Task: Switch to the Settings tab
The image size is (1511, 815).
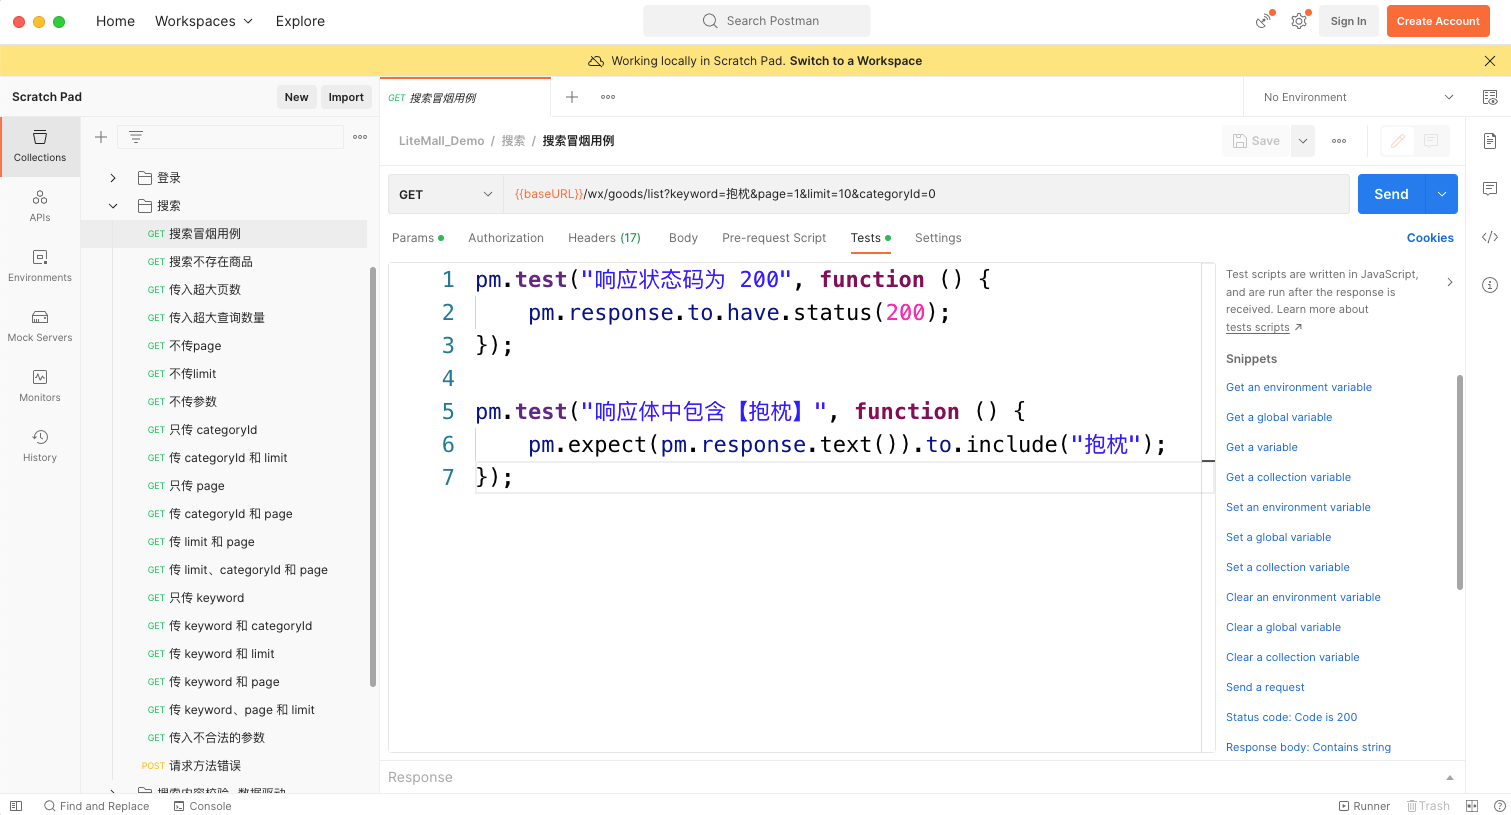Action: (938, 238)
